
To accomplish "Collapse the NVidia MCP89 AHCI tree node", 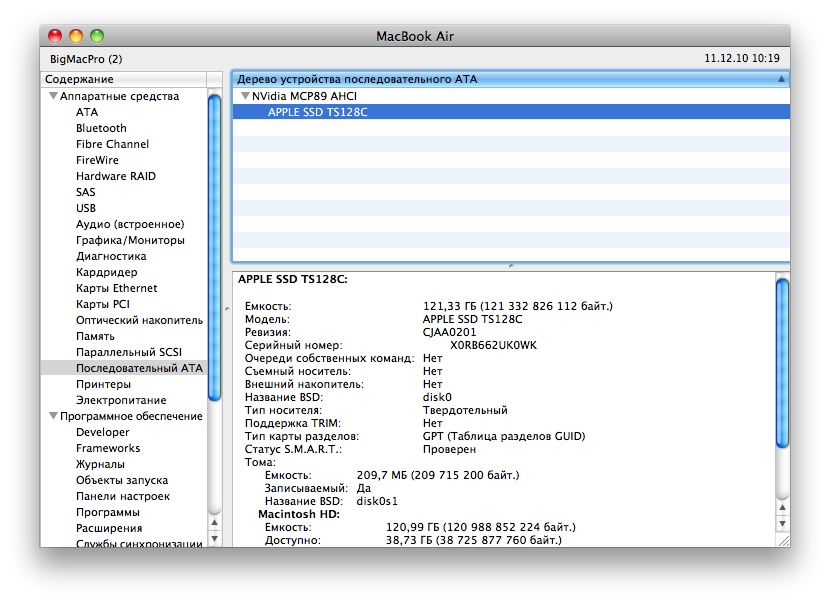I will coord(245,97).
